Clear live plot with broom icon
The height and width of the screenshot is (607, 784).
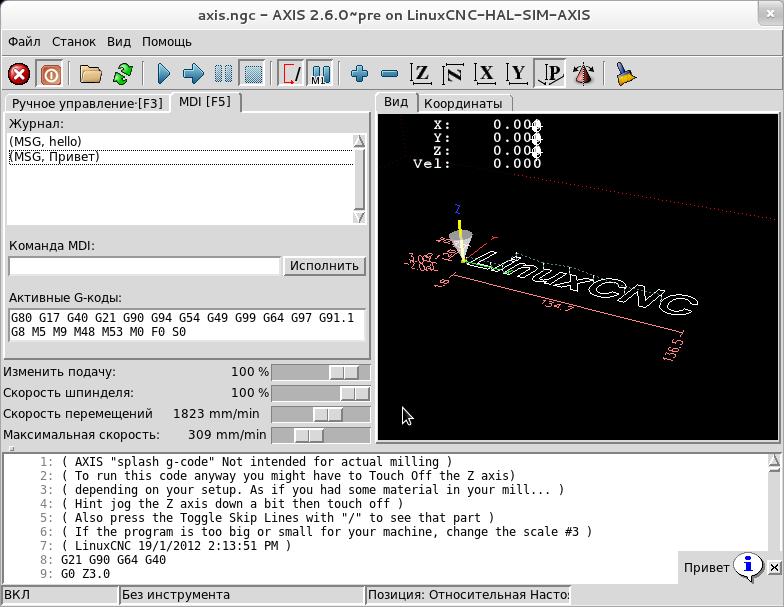tap(626, 74)
